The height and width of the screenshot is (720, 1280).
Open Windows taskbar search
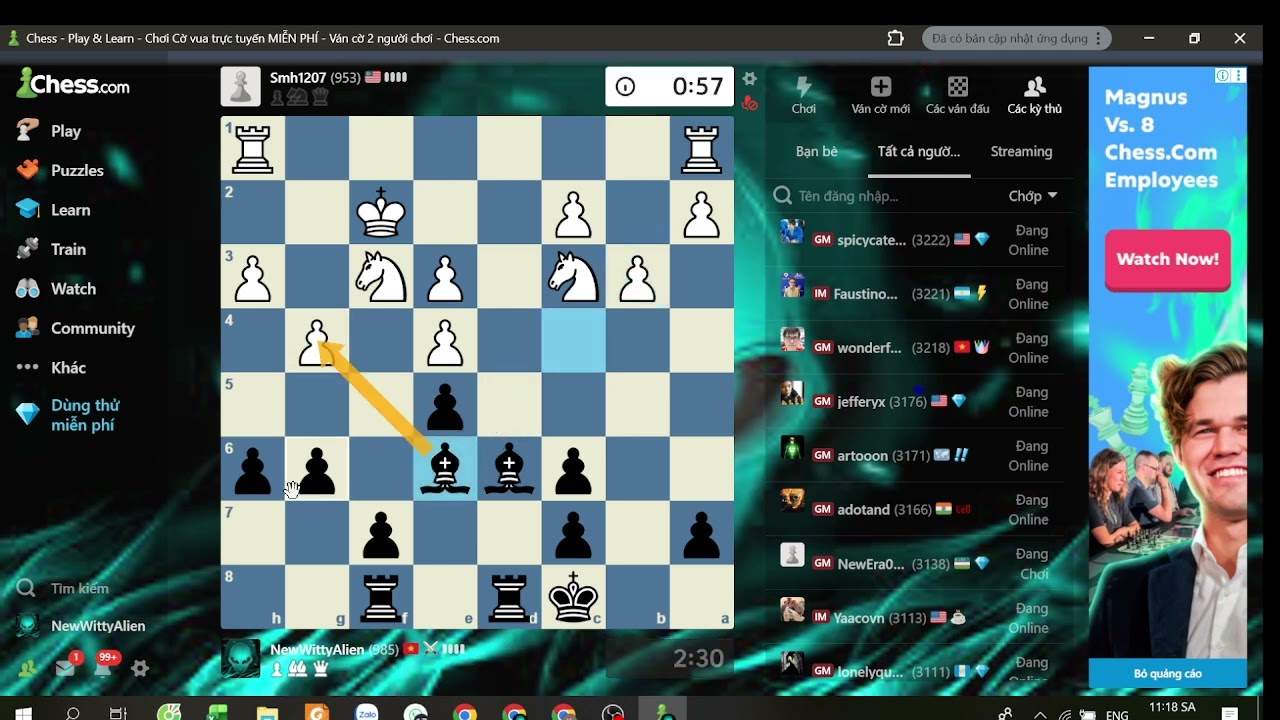coord(72,714)
